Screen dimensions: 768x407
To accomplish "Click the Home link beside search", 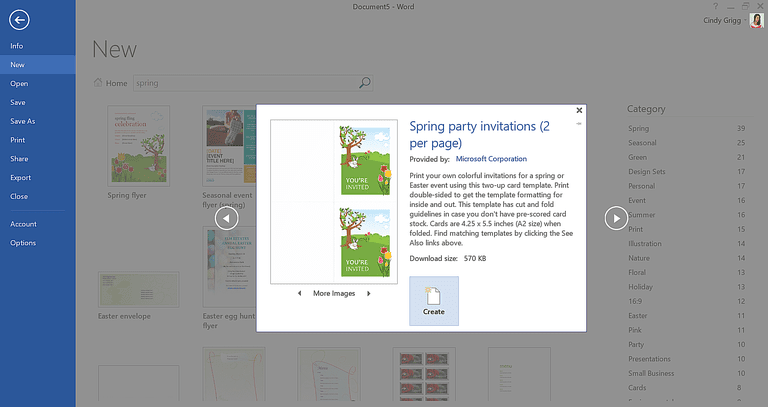I will click(x=111, y=83).
